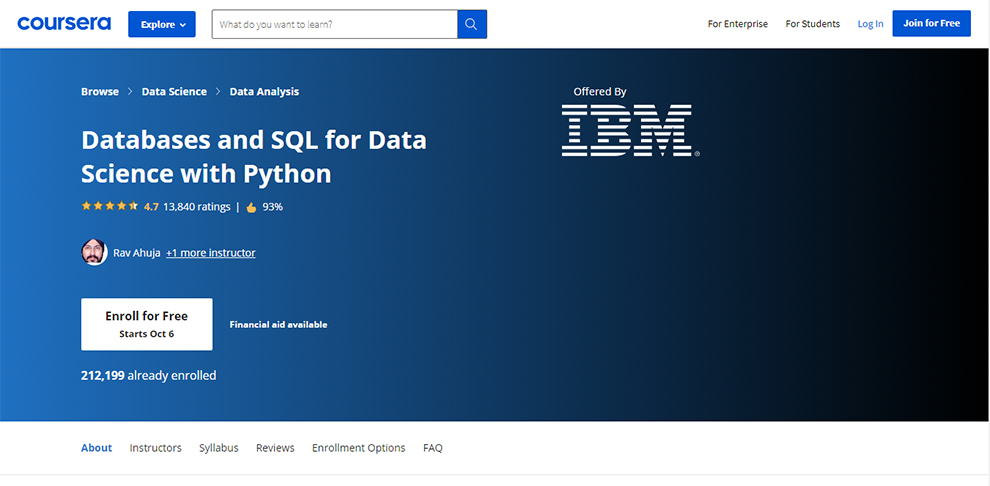This screenshot has height=486, width=990.
Task: Go to Data Science in the breadcrumb
Action: click(174, 92)
